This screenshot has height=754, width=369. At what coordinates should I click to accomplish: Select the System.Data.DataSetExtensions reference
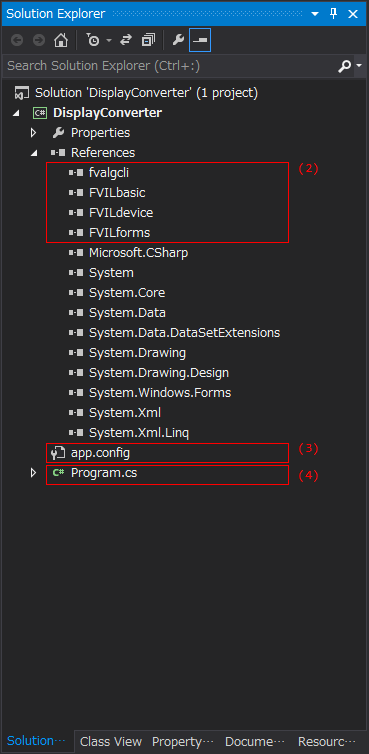[x=185, y=332]
